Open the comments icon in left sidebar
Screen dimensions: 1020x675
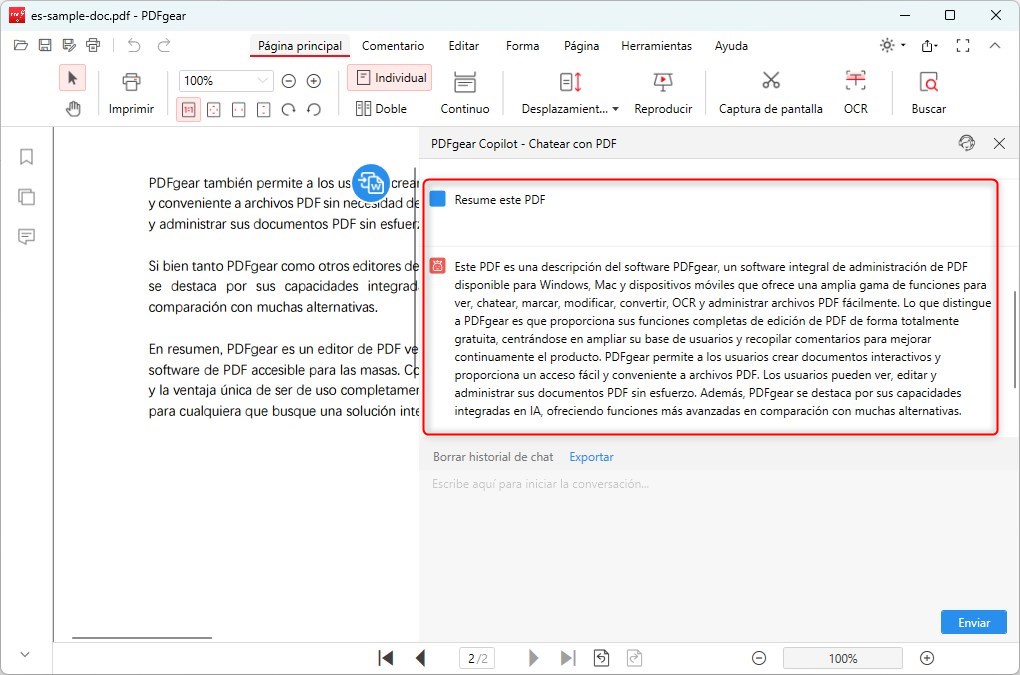coord(26,237)
